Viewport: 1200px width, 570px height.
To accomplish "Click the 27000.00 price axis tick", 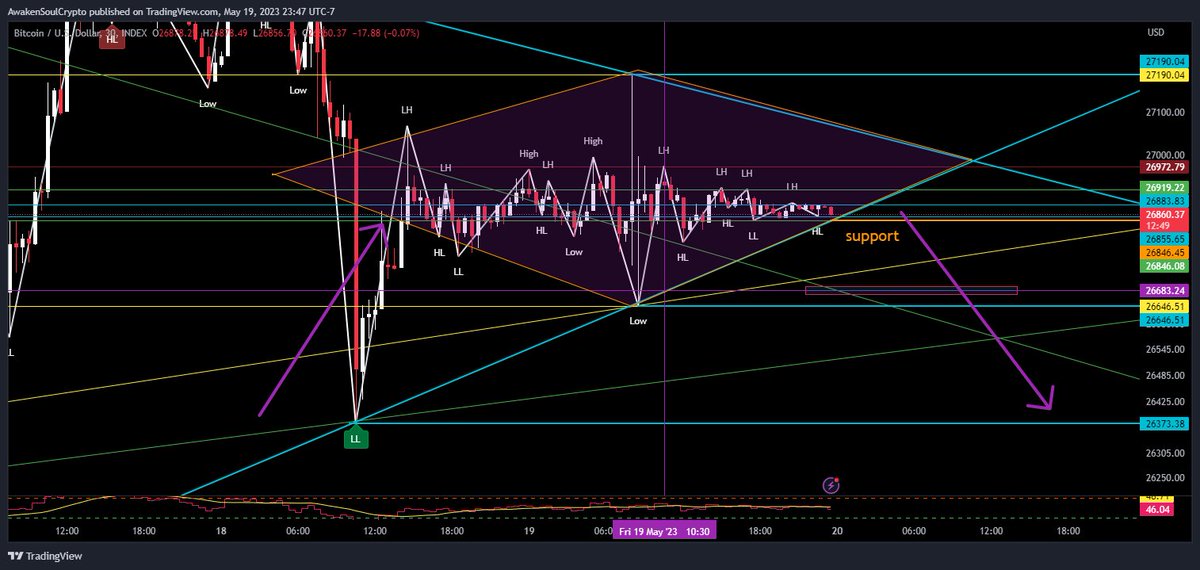I will pyautogui.click(x=1164, y=155).
